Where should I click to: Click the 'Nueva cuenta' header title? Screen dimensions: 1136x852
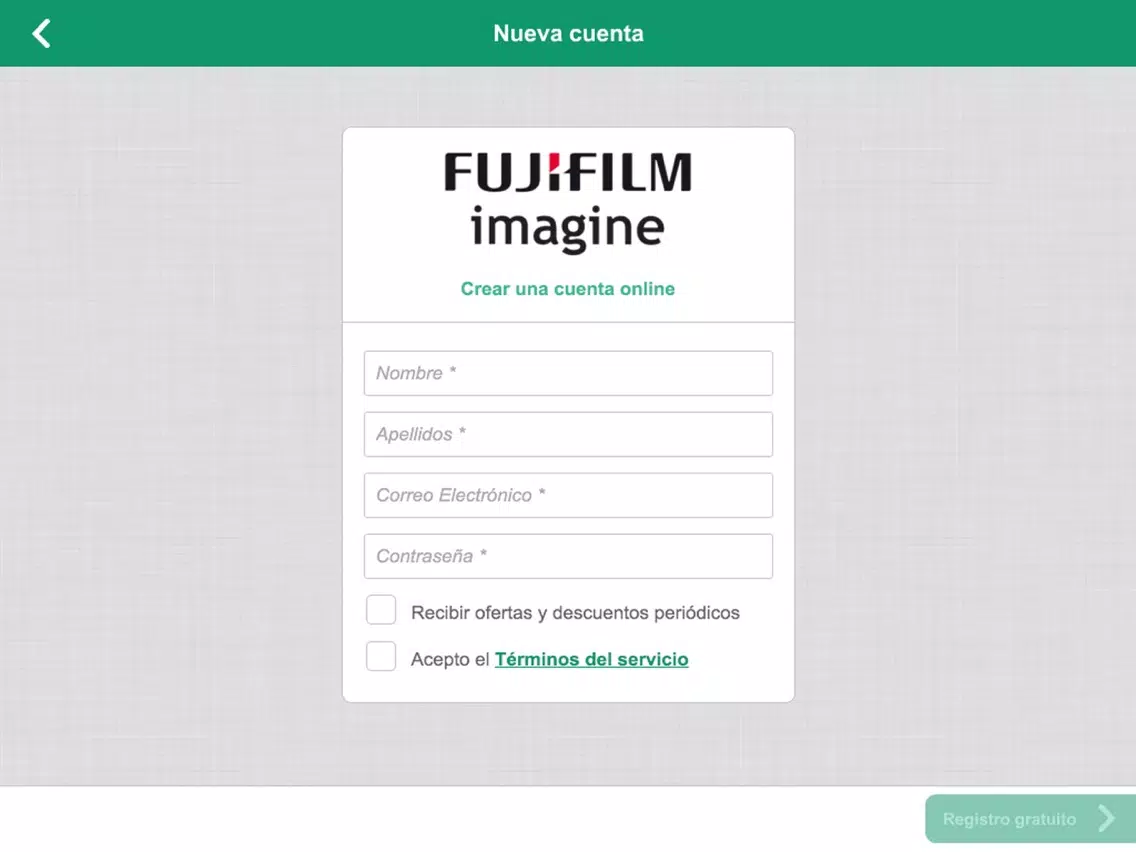pos(568,33)
